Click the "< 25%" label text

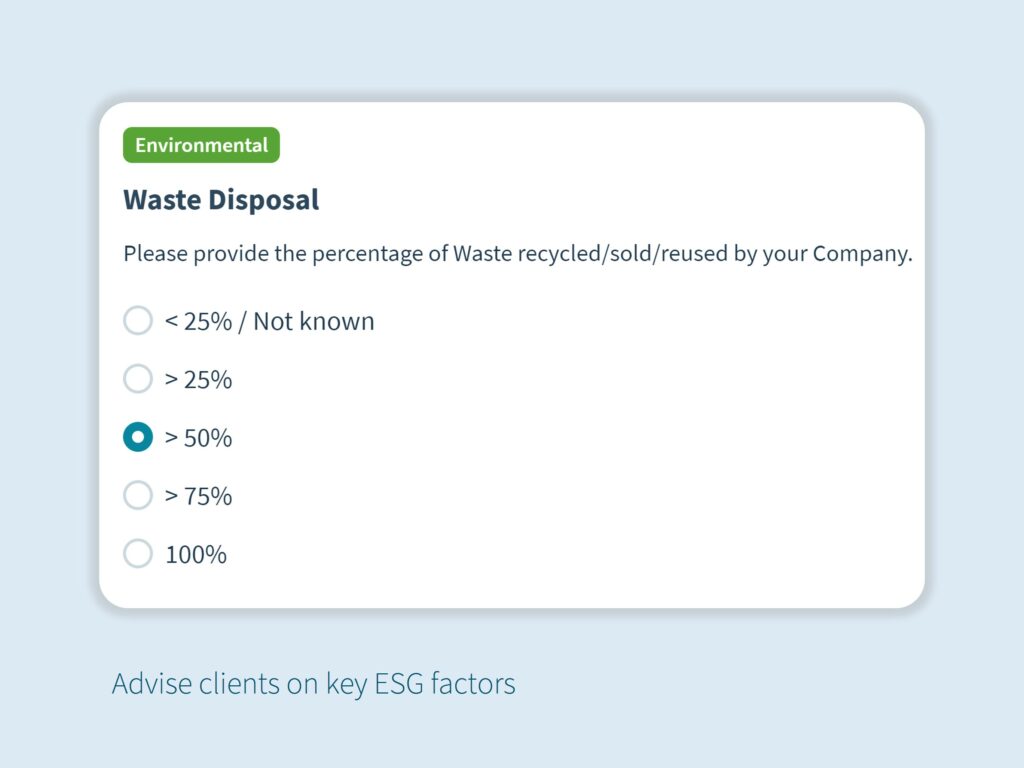tap(198, 322)
